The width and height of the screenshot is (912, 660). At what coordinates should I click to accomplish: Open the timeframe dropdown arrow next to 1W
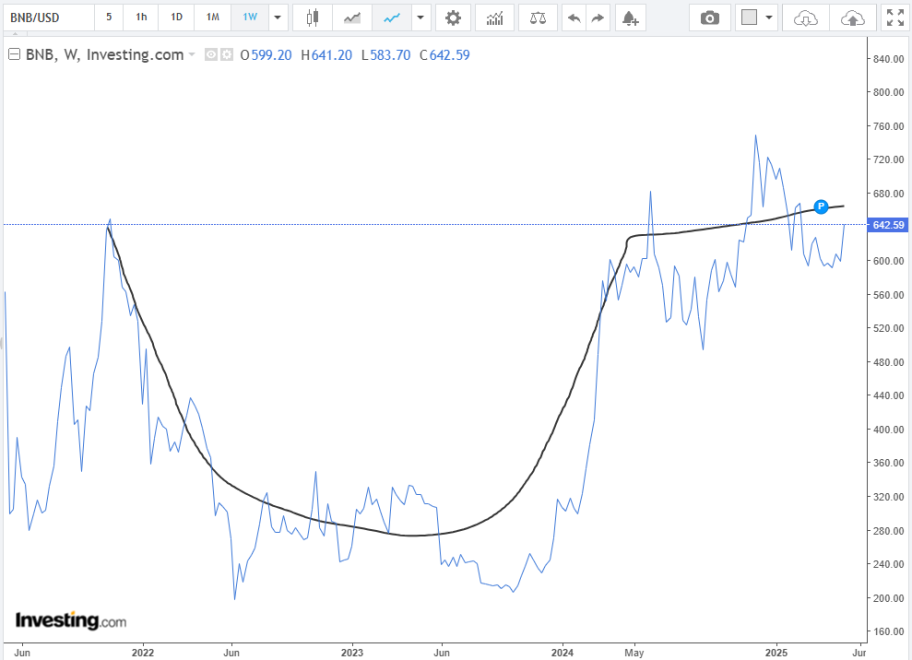pyautogui.click(x=276, y=16)
